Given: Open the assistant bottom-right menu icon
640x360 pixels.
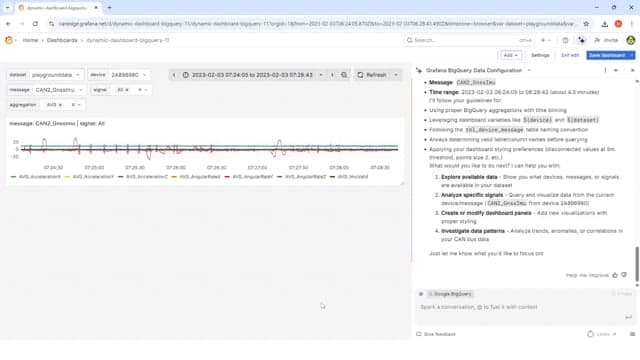Looking at the screenshot, I should coord(632,334).
